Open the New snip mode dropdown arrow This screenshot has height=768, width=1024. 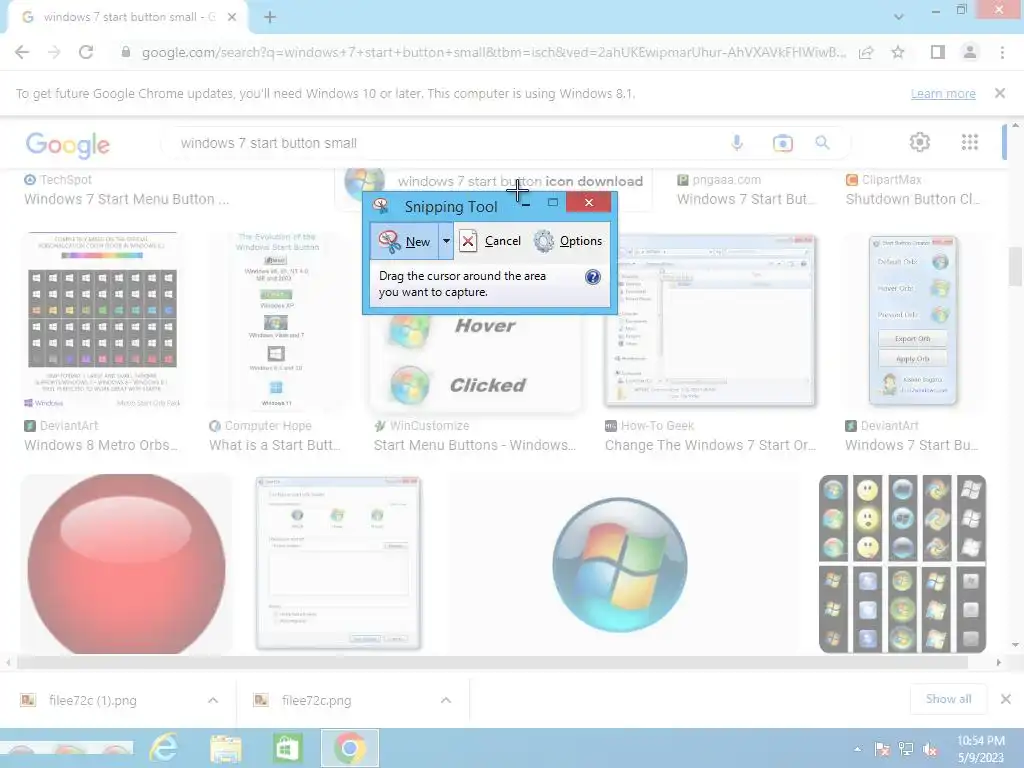(446, 241)
